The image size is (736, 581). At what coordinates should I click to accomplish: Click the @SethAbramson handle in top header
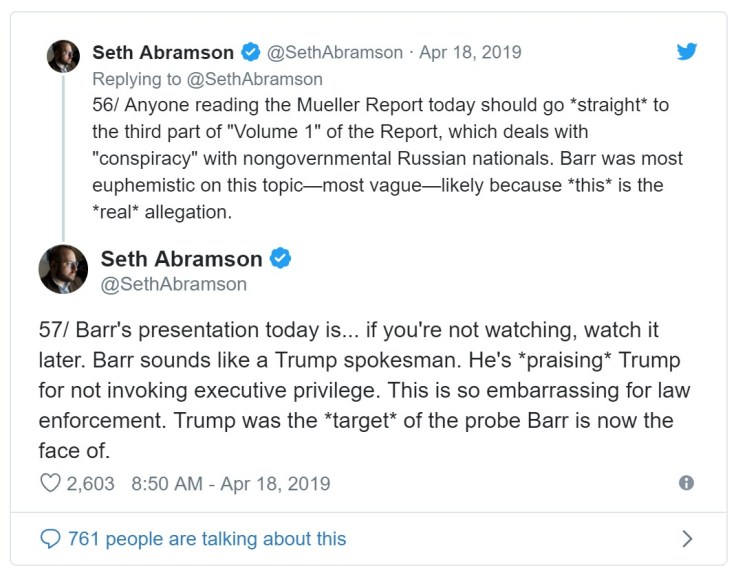[x=335, y=52]
